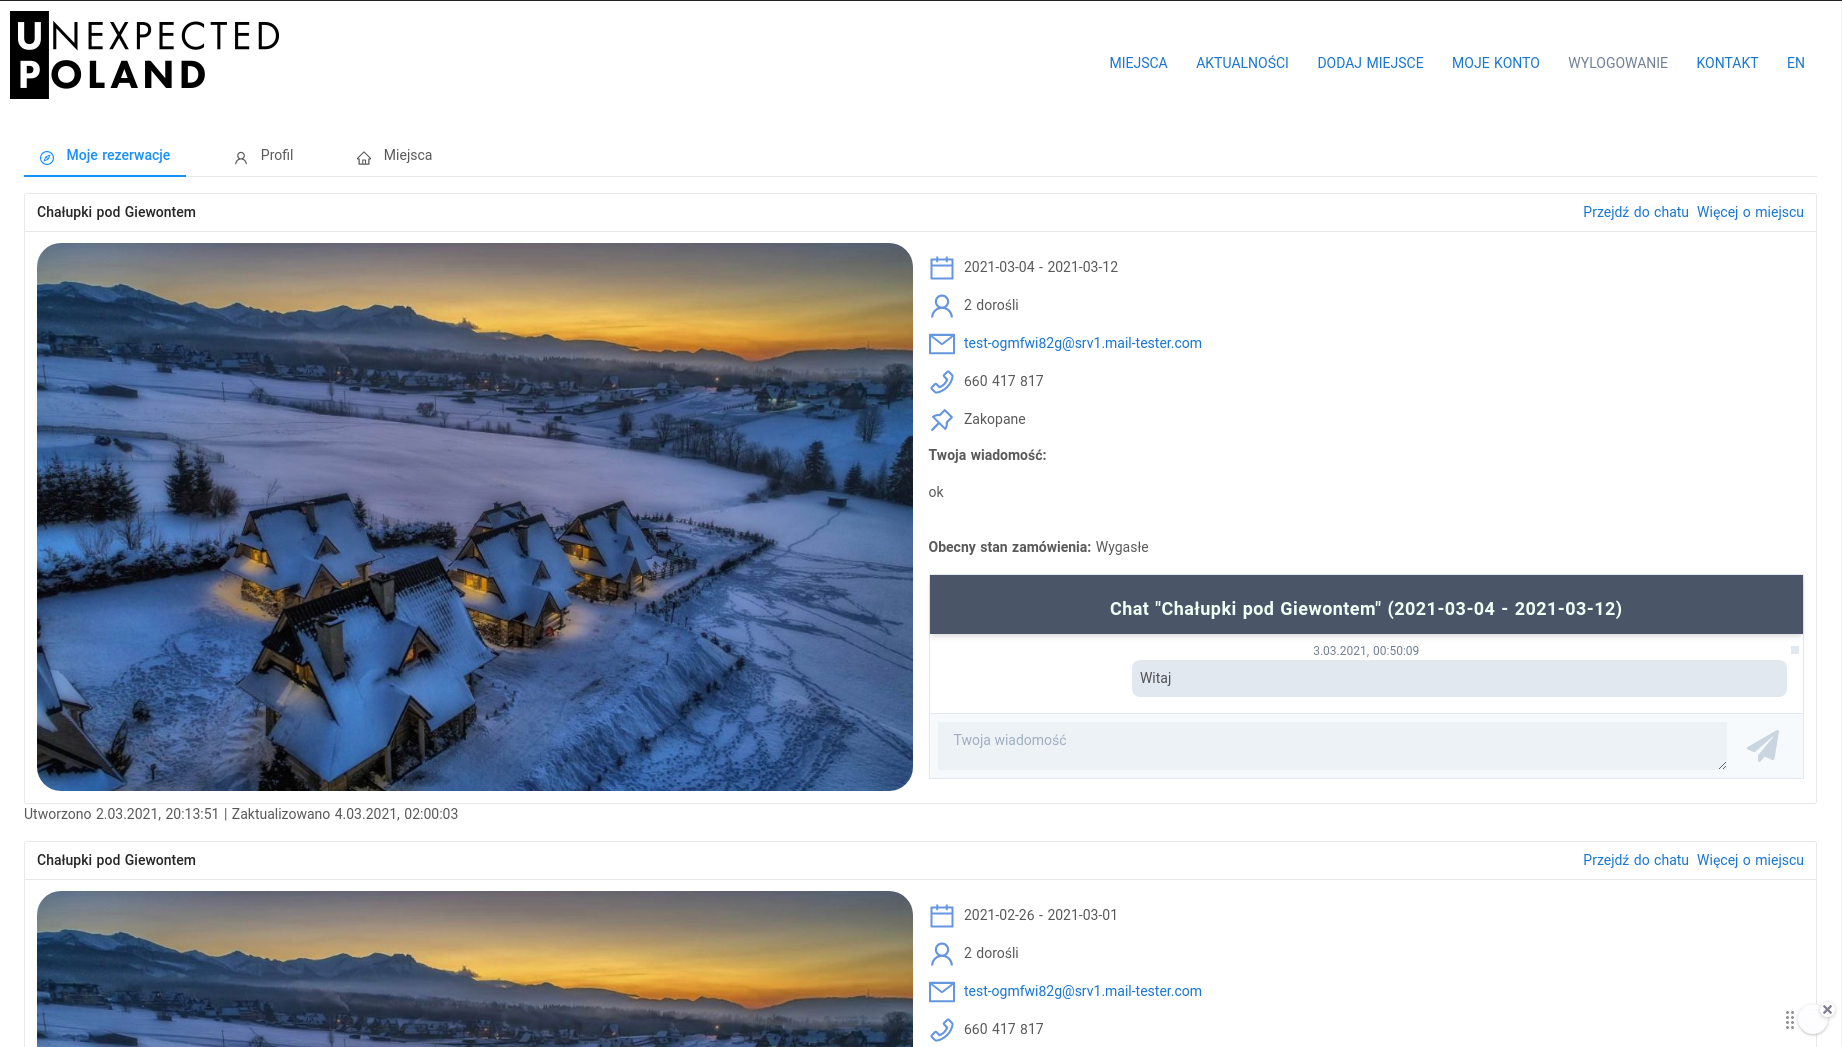This screenshot has width=1842, height=1047.
Task: Switch to the Miejsca tab
Action: pyautogui.click(x=395, y=156)
